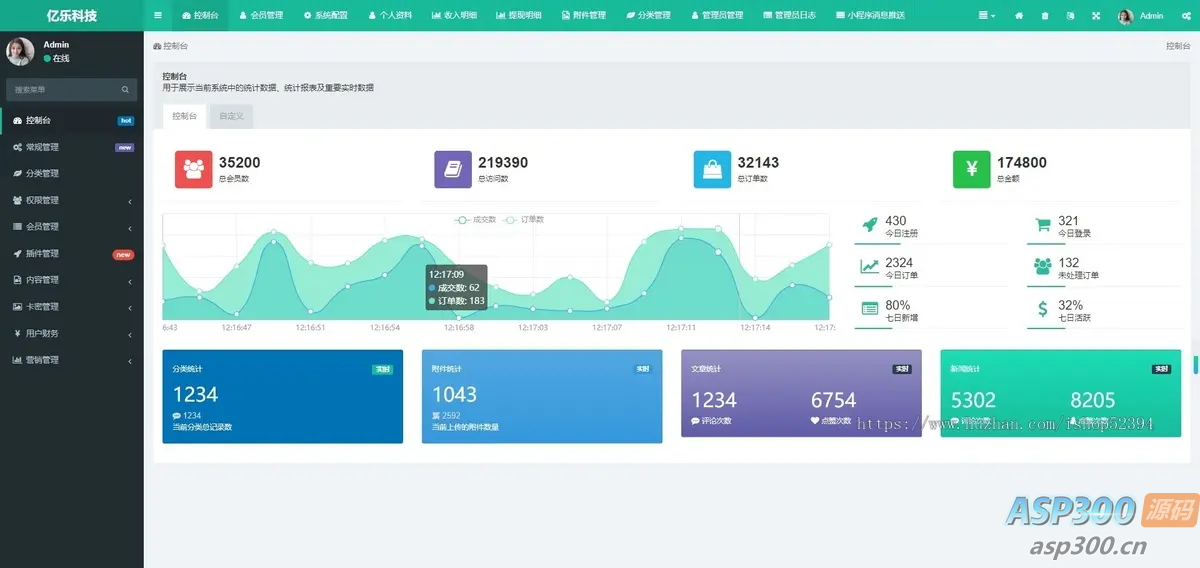Toggle the 成交数 series in the chart legend
The image size is (1200, 568).
(x=475, y=219)
